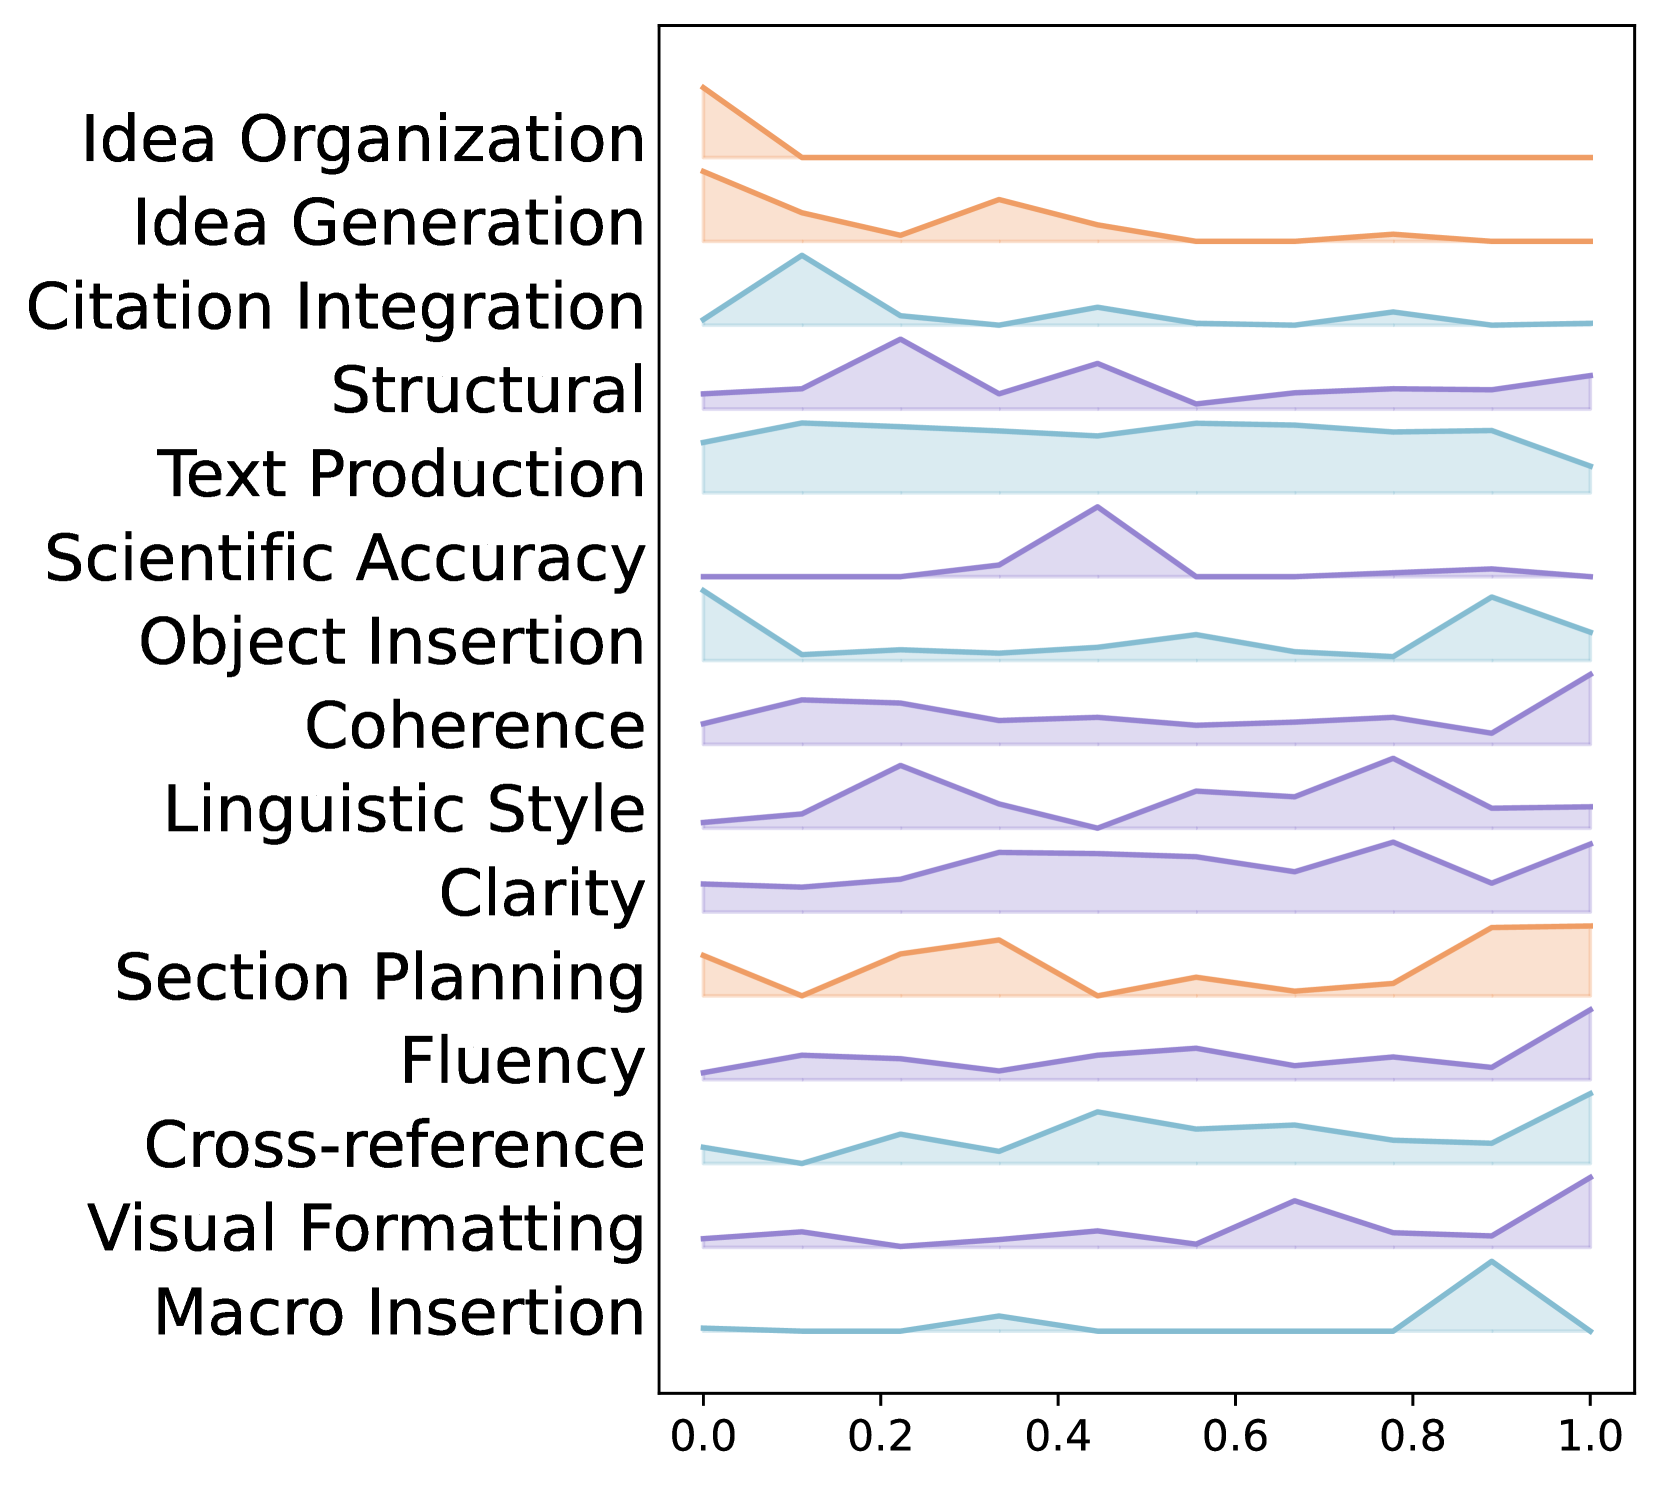Image resolution: width=1660 pixels, height=1485 pixels.
Task: Select the Clarity row label
Action: 542,893
